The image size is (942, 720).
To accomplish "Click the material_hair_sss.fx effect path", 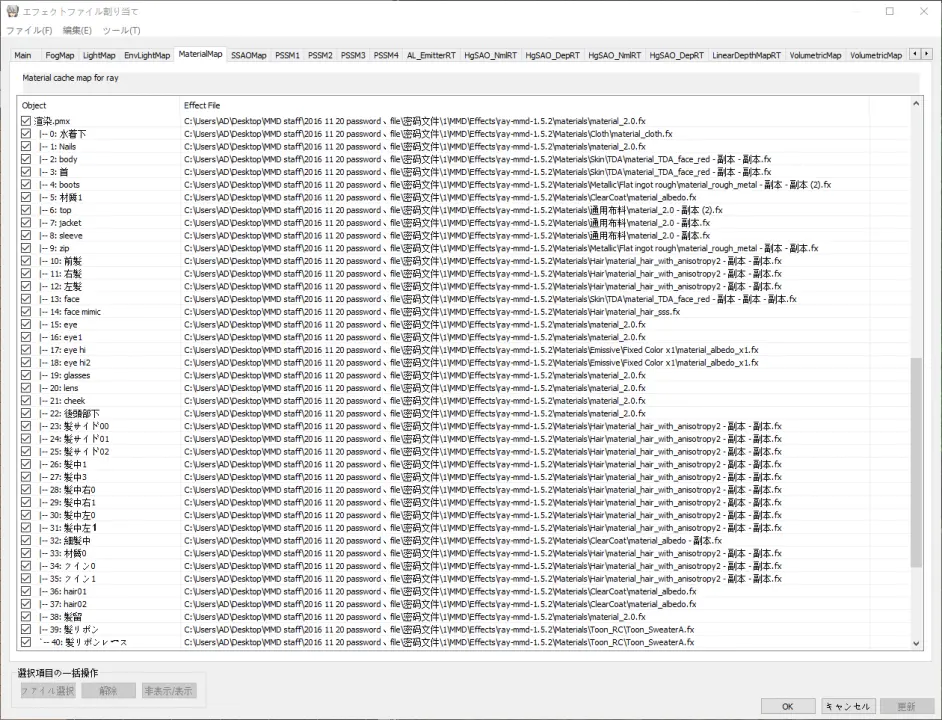I will click(431, 311).
